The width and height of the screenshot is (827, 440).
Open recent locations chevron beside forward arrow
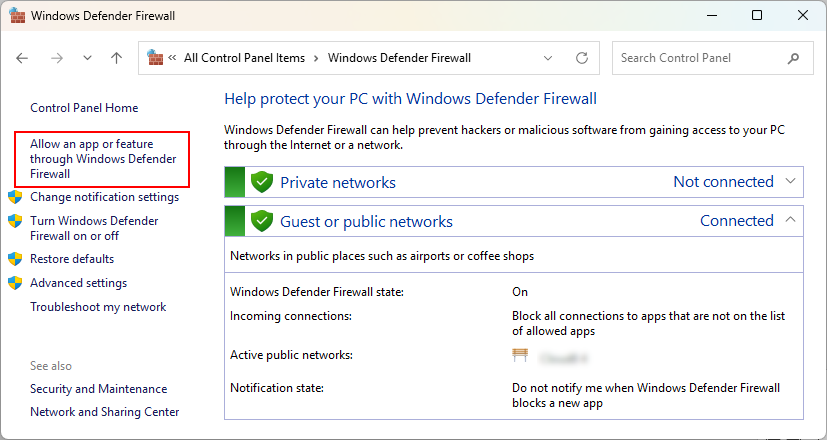coord(88,58)
